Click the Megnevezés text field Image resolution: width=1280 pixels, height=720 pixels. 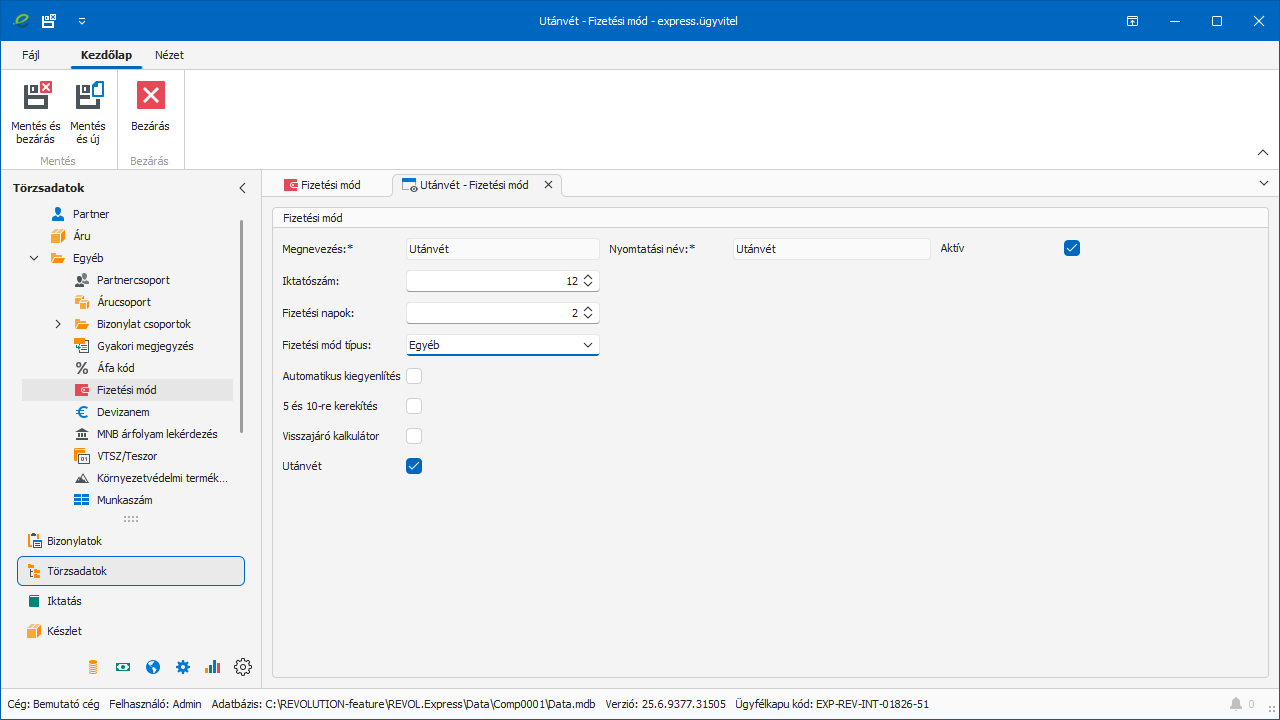coord(502,249)
